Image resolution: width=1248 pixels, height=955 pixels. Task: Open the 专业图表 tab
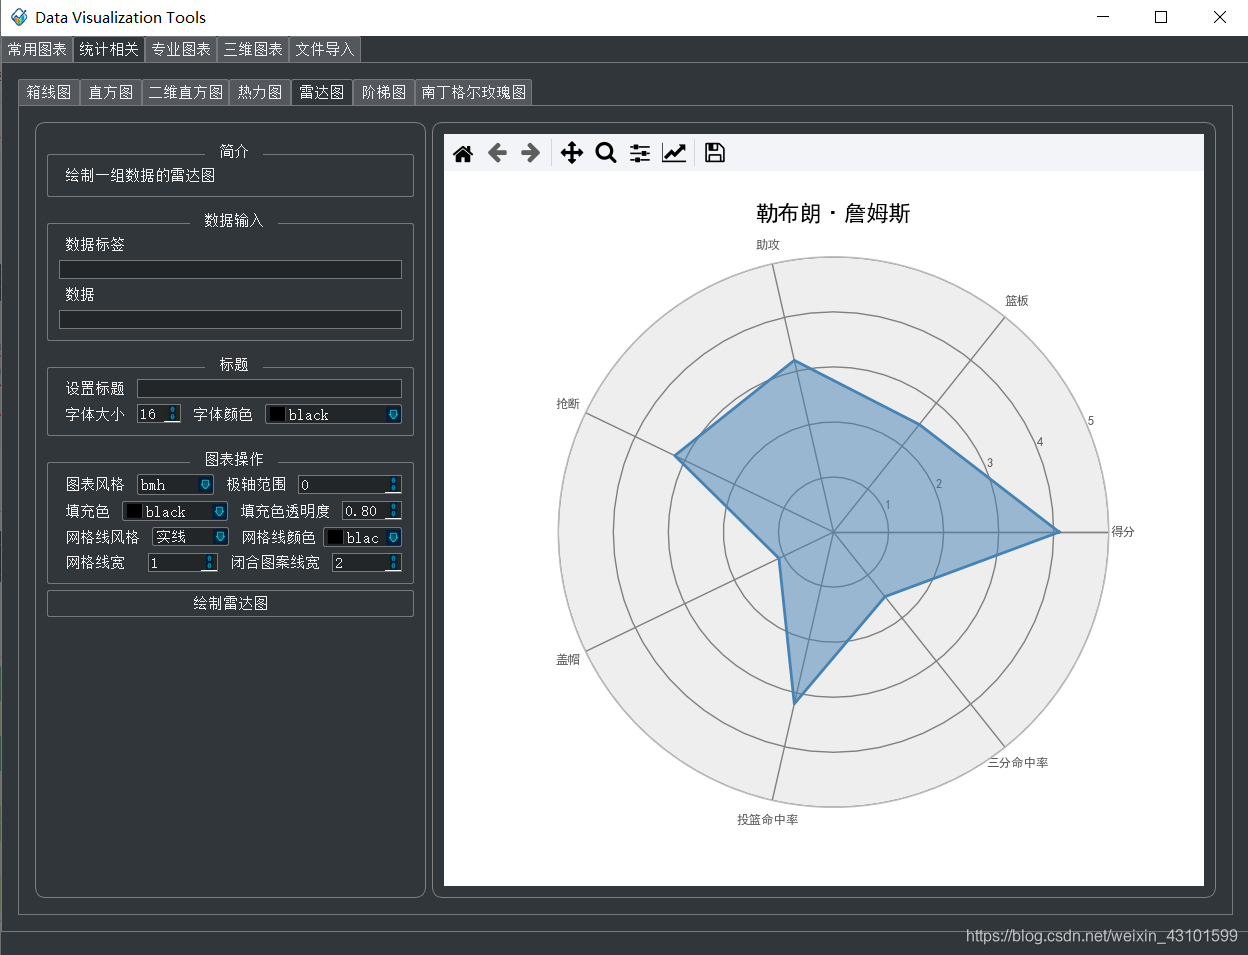pos(181,49)
